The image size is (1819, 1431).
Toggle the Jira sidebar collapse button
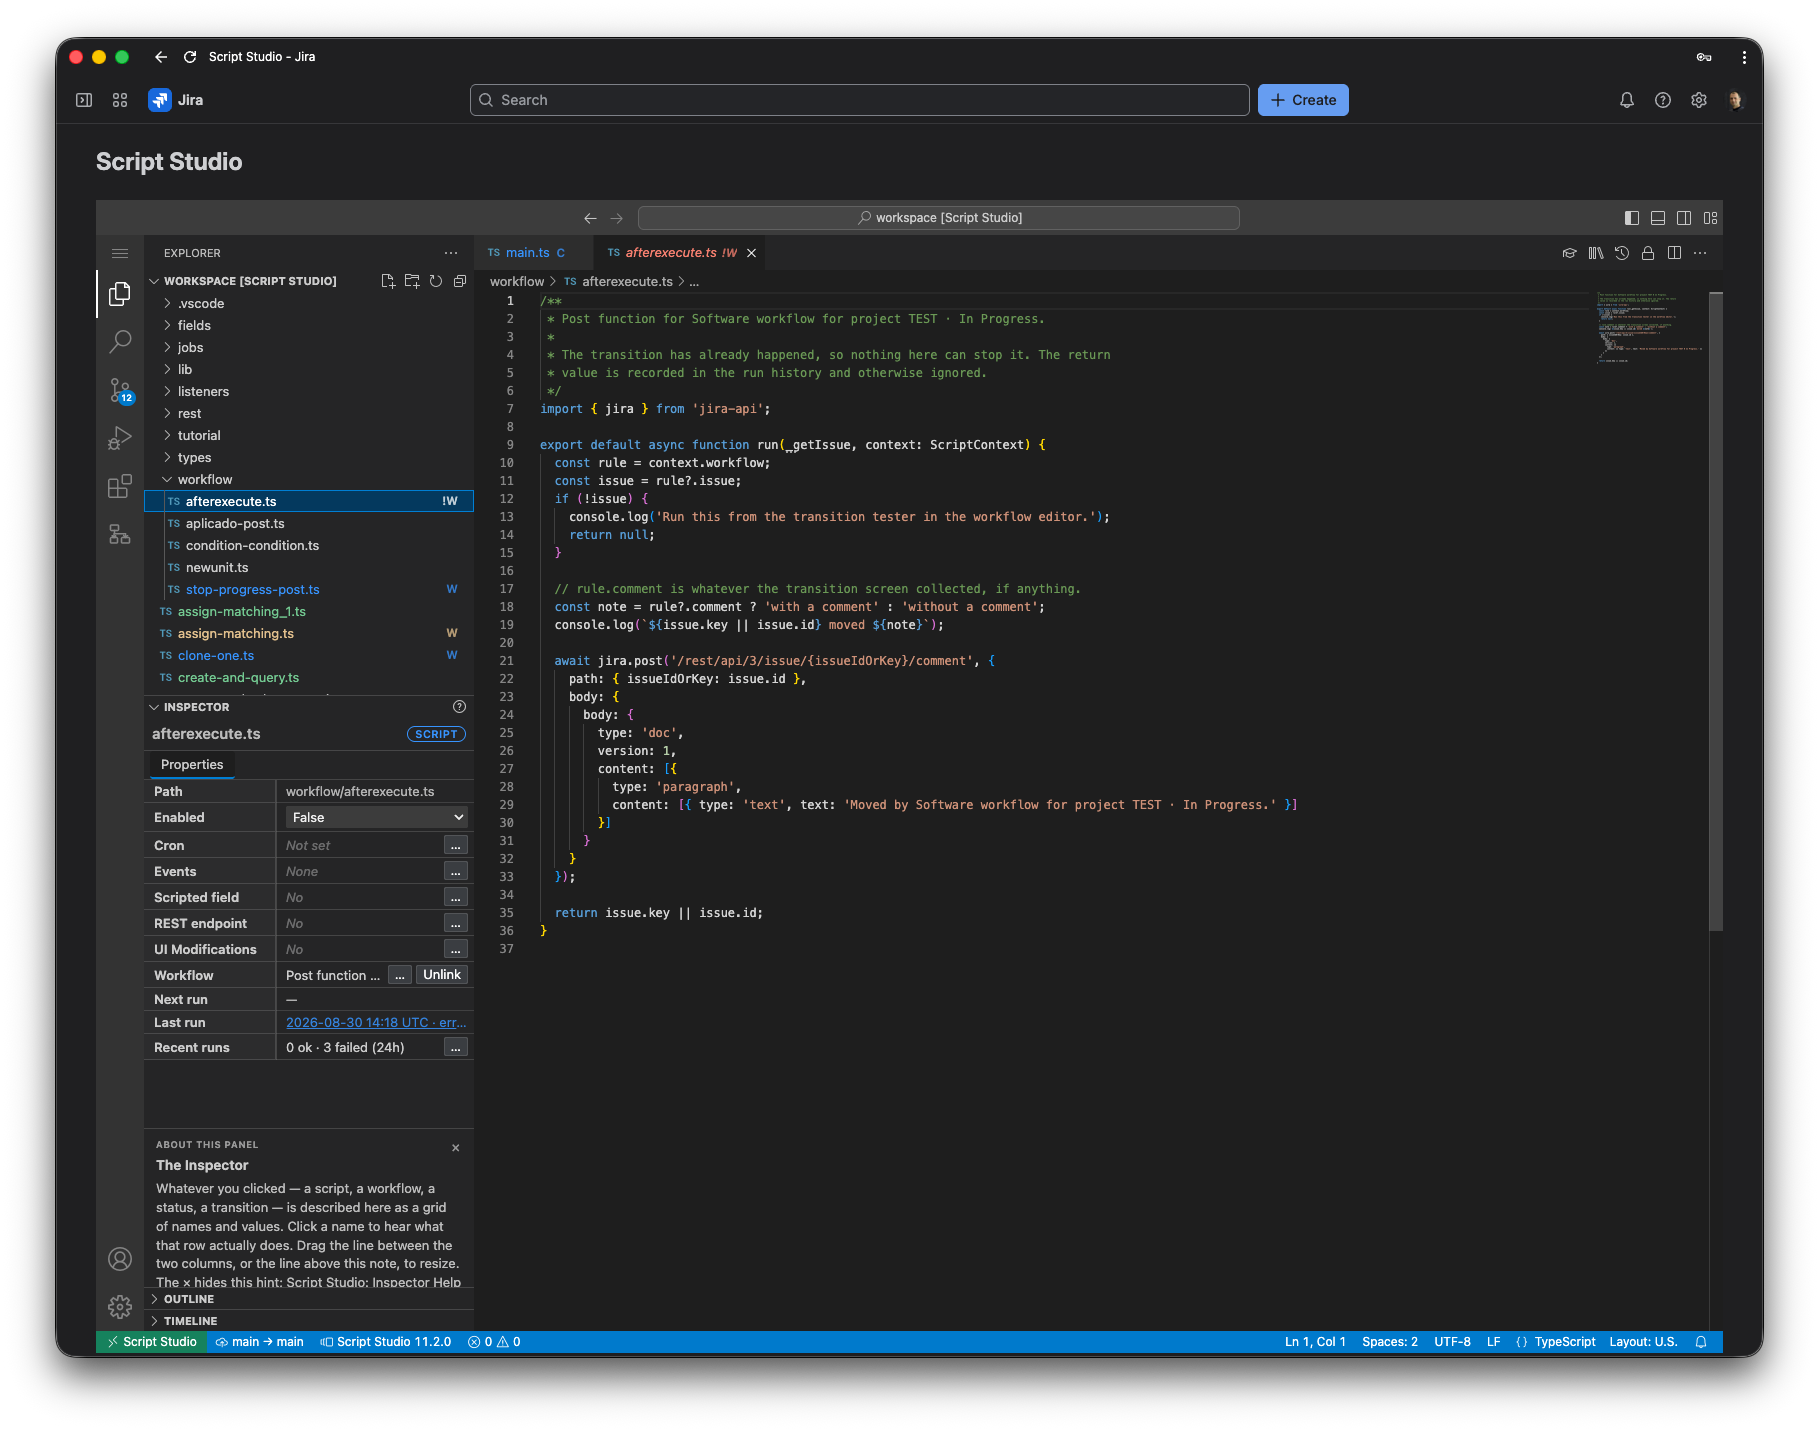tap(84, 100)
